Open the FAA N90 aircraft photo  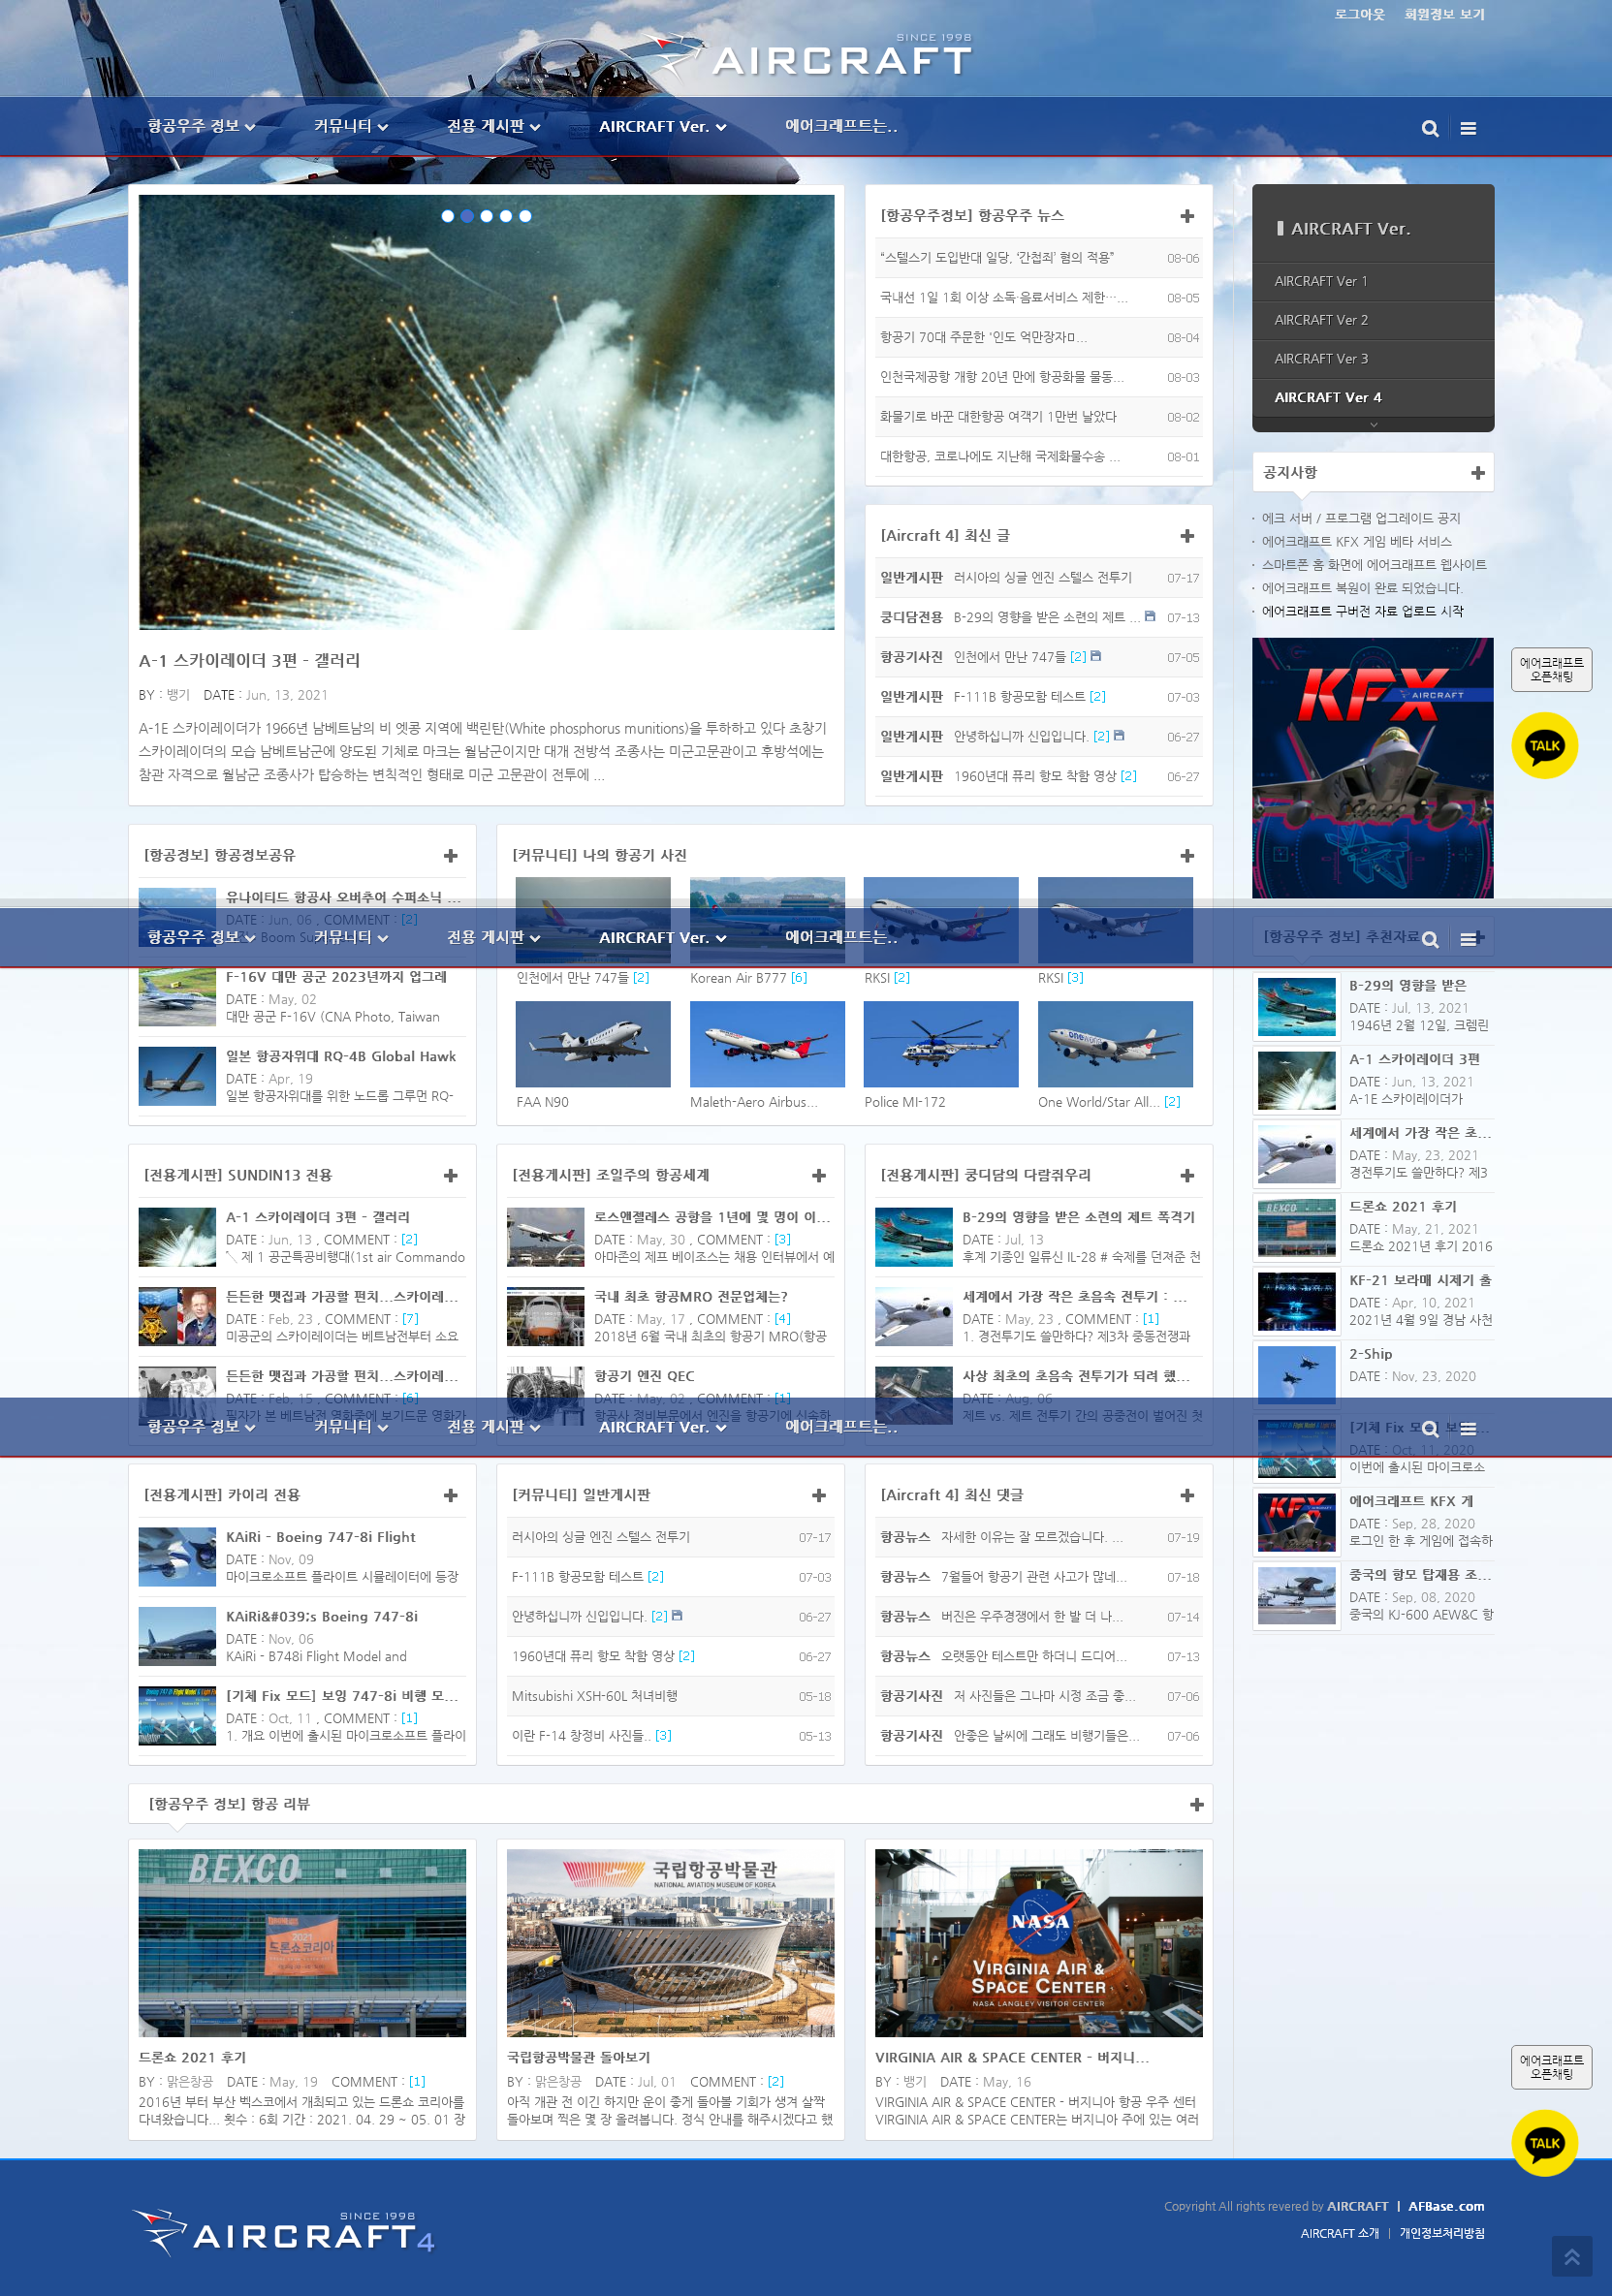593,1044
